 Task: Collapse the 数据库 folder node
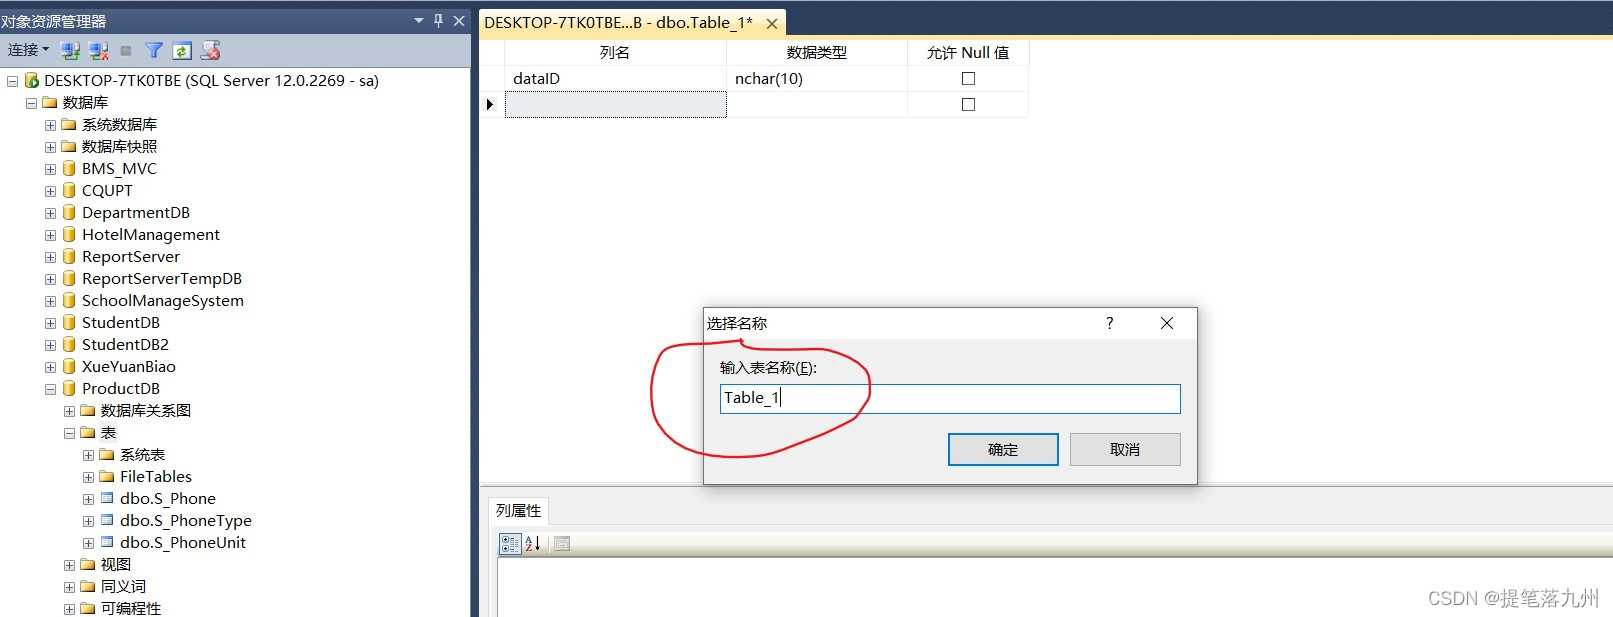point(31,103)
